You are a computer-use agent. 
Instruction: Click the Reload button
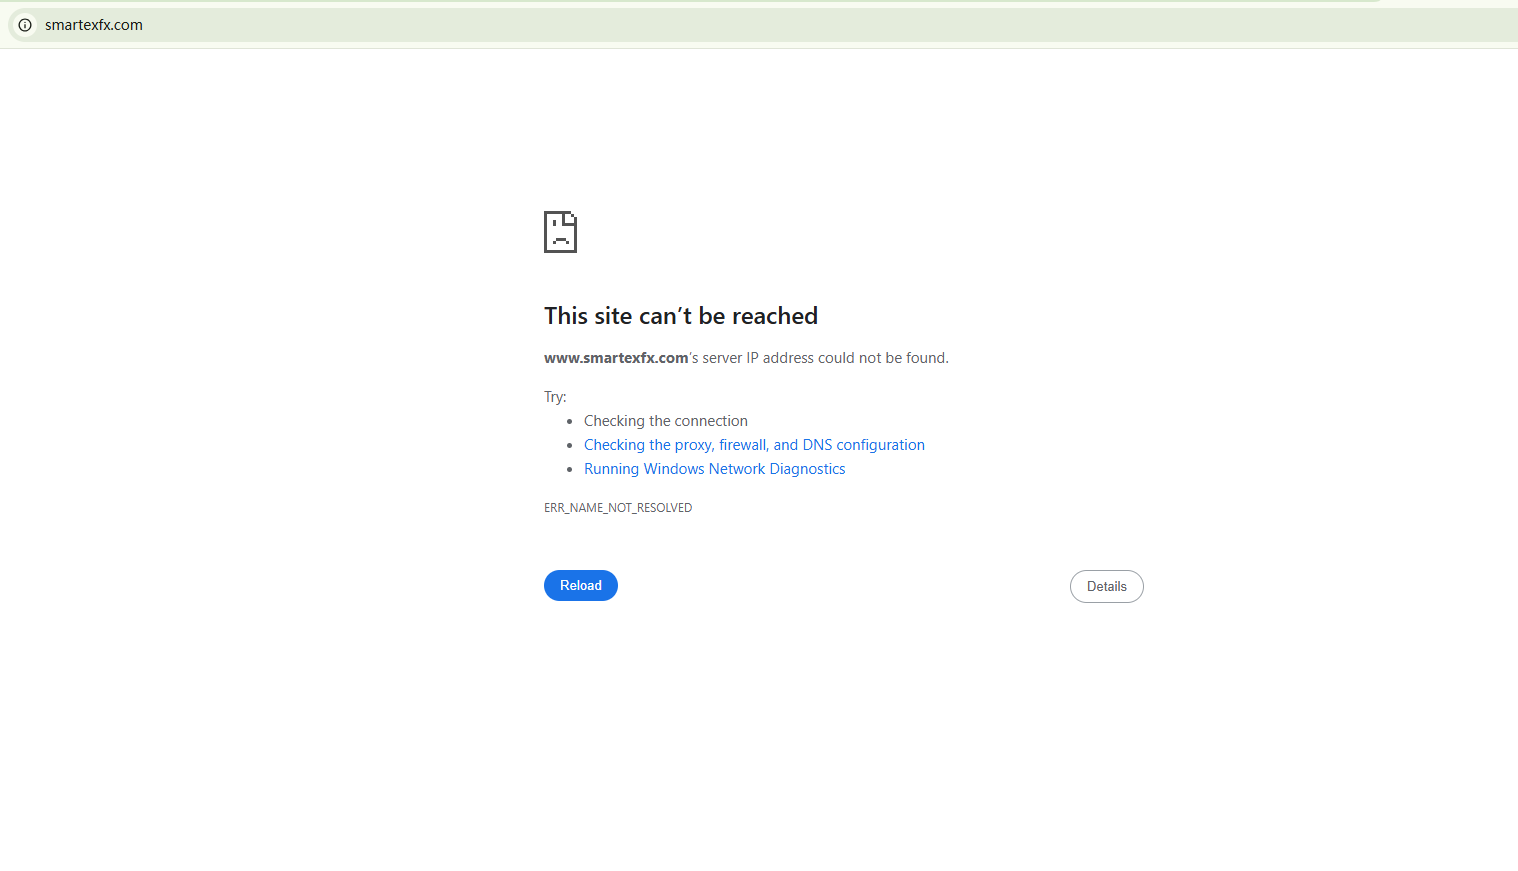581,586
